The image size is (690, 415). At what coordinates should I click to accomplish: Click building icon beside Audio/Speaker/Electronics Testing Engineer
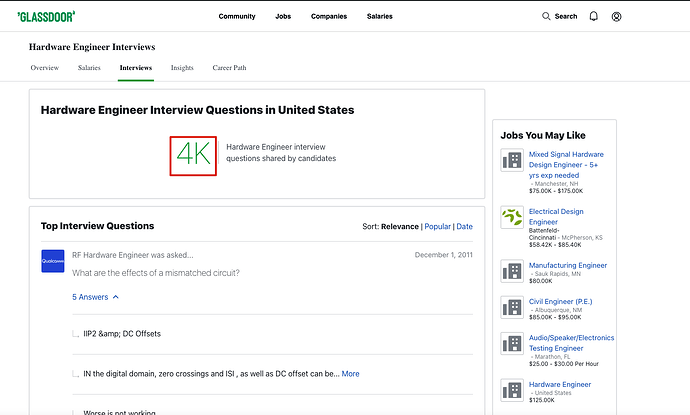tap(512, 343)
